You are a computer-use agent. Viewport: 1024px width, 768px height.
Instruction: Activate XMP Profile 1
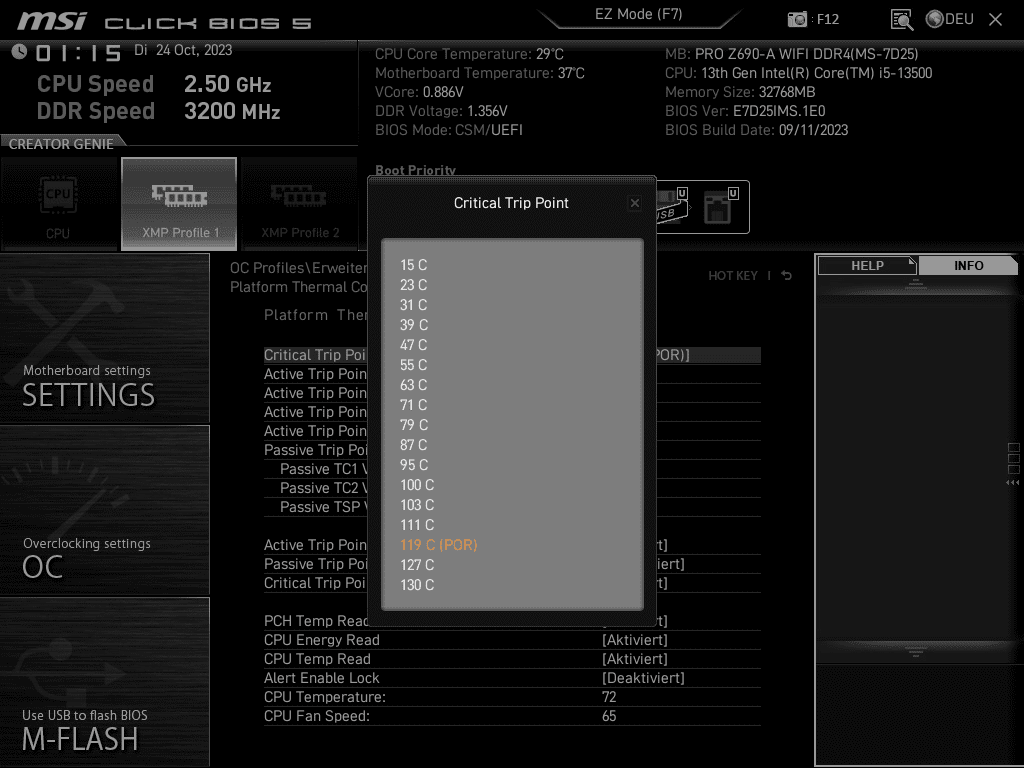point(179,204)
